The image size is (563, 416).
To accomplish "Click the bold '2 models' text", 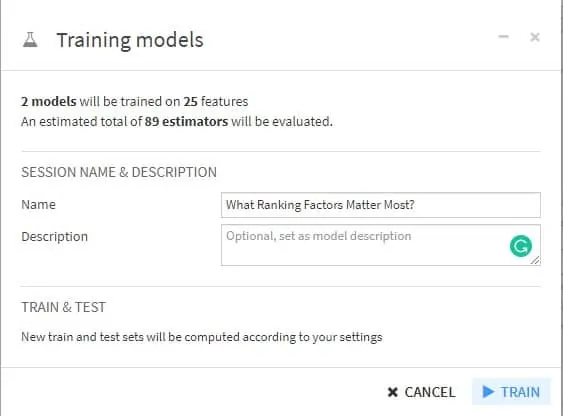I will (48, 102).
